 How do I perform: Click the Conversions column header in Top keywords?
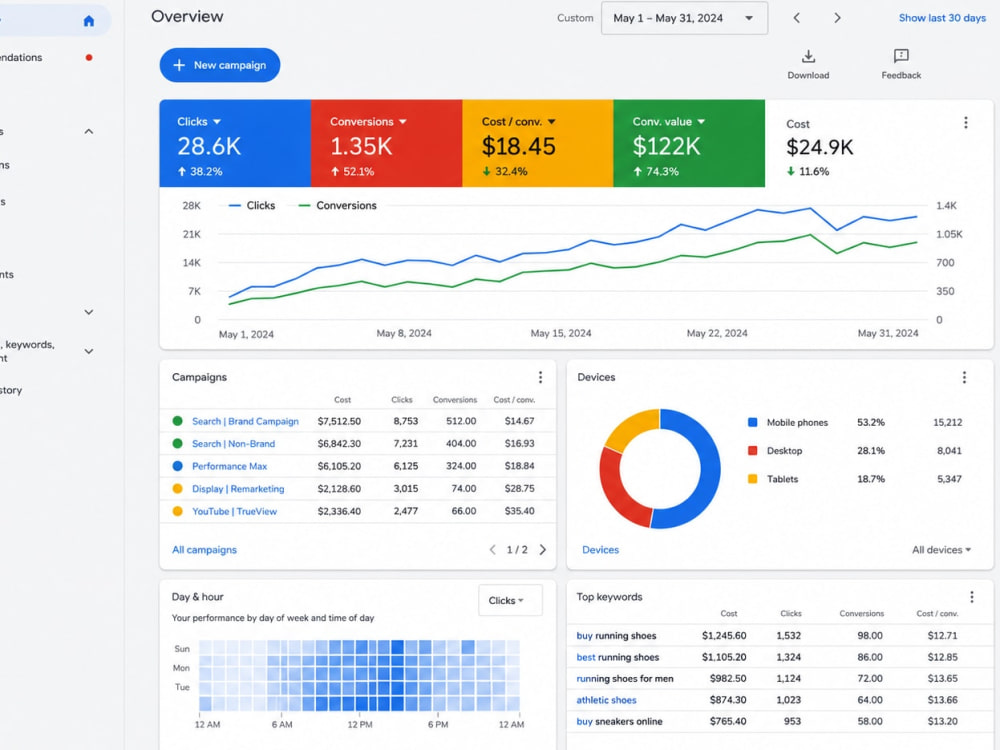(x=861, y=614)
